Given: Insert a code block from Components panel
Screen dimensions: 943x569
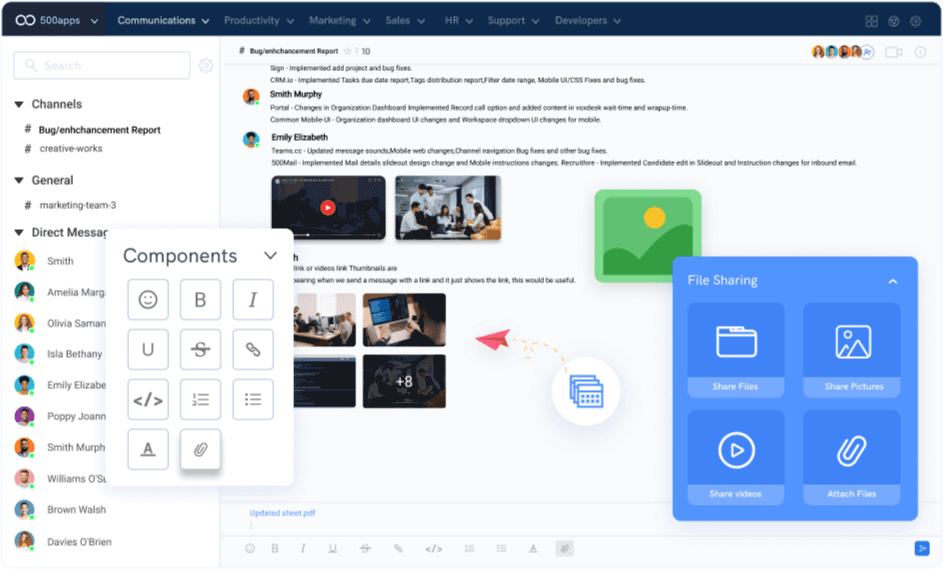Looking at the screenshot, I should [x=148, y=399].
